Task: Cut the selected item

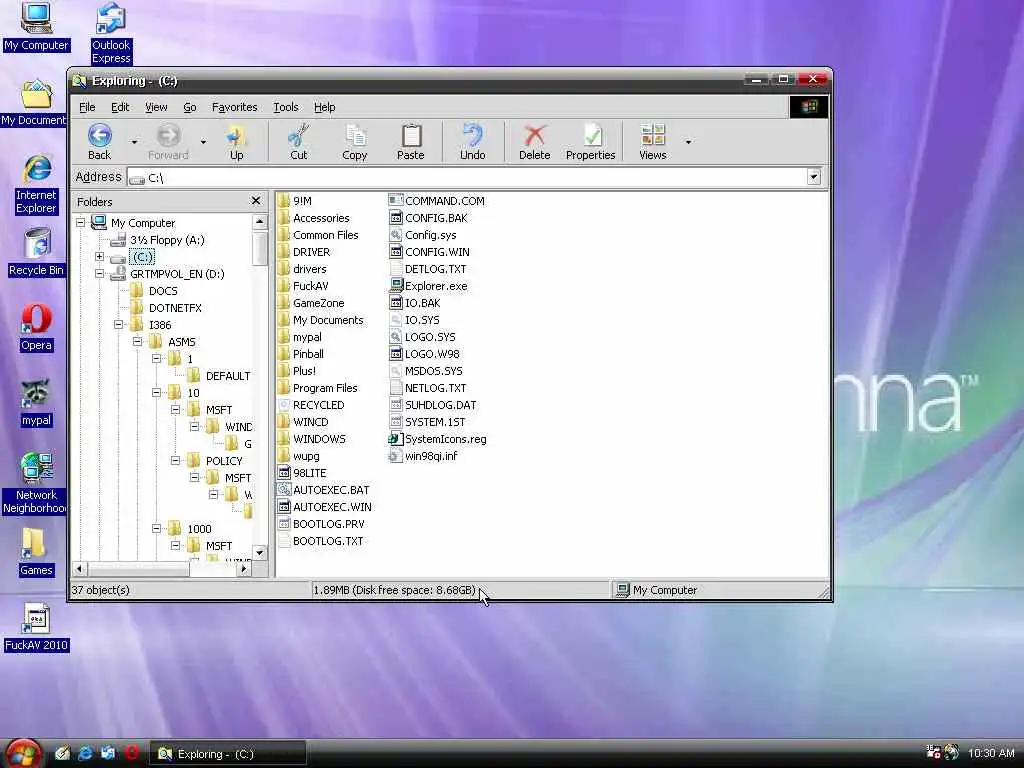Action: click(x=298, y=142)
